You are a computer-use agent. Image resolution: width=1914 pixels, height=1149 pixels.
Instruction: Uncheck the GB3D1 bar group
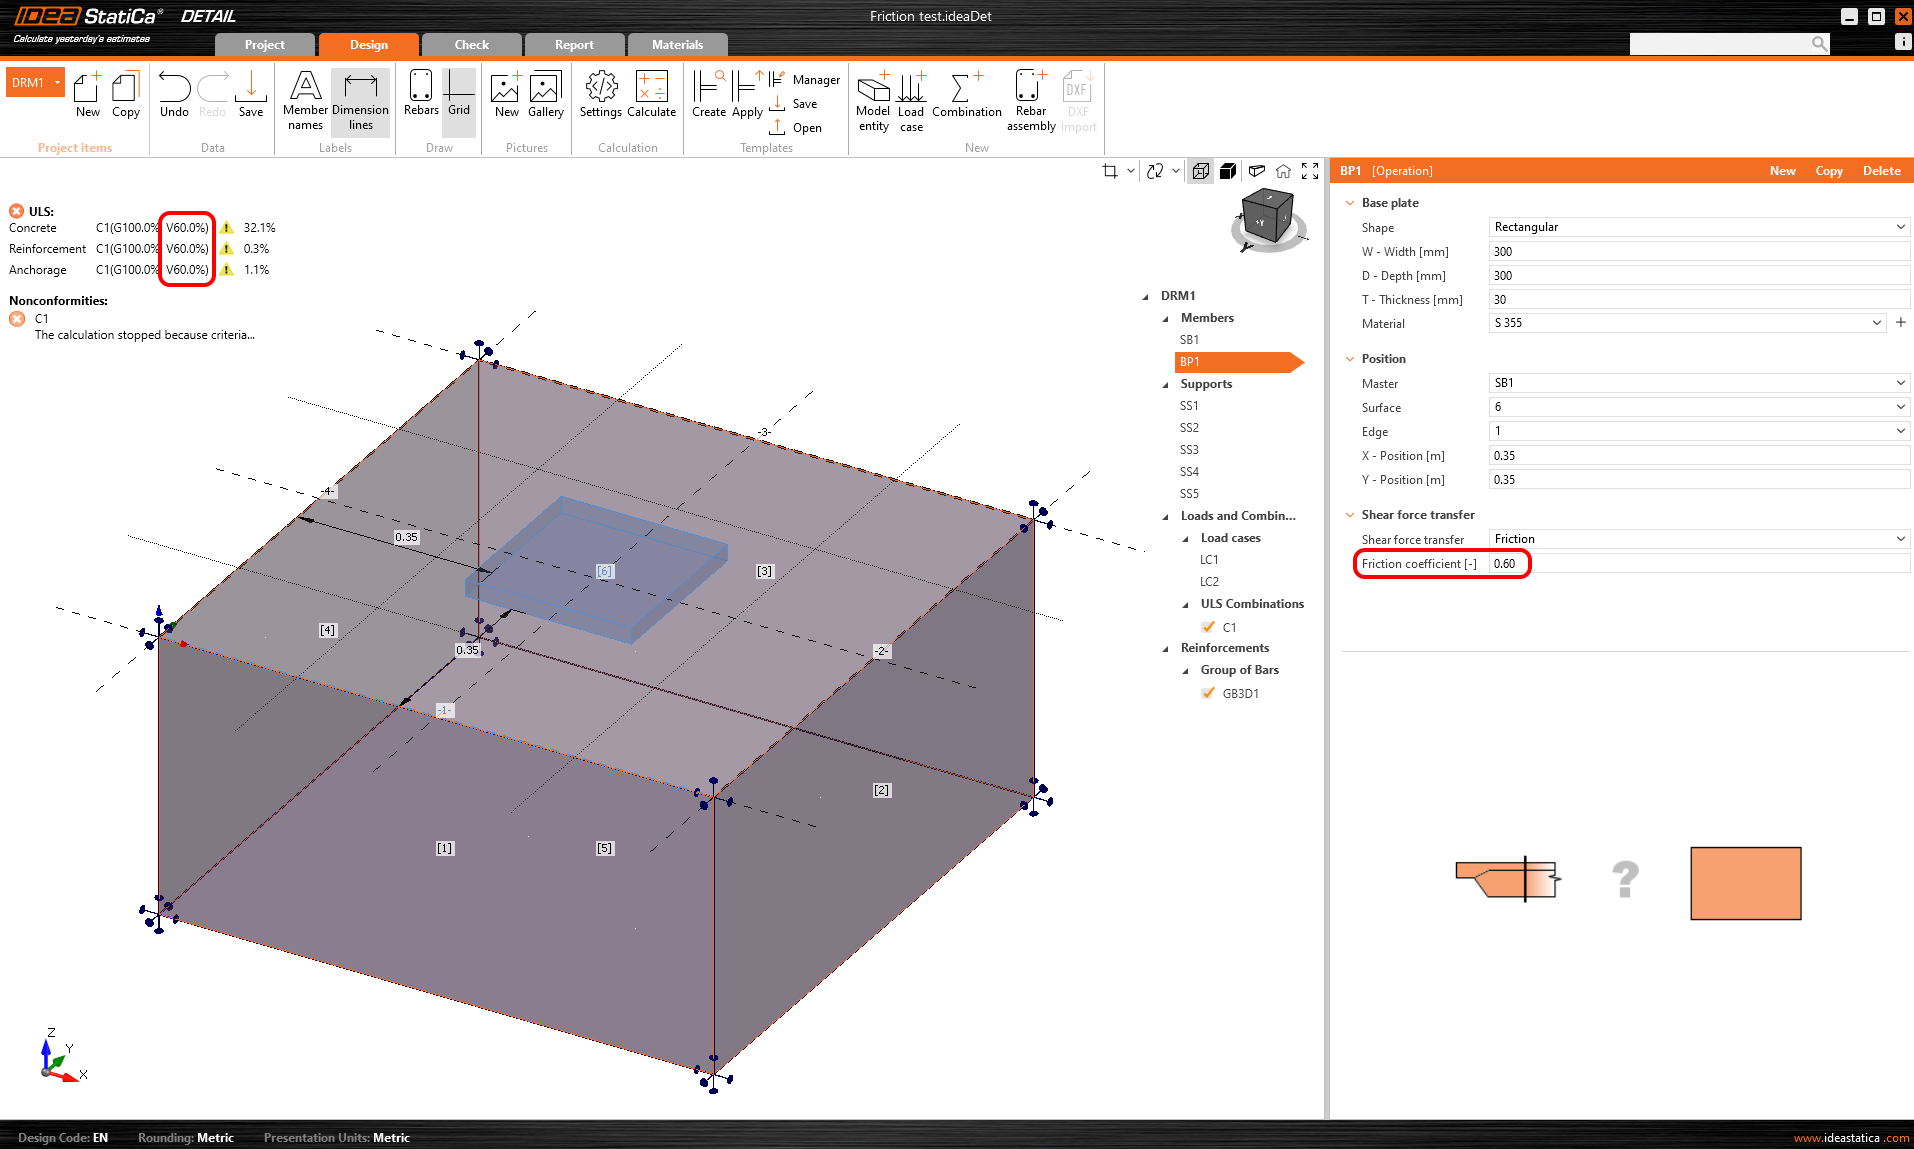(1209, 693)
